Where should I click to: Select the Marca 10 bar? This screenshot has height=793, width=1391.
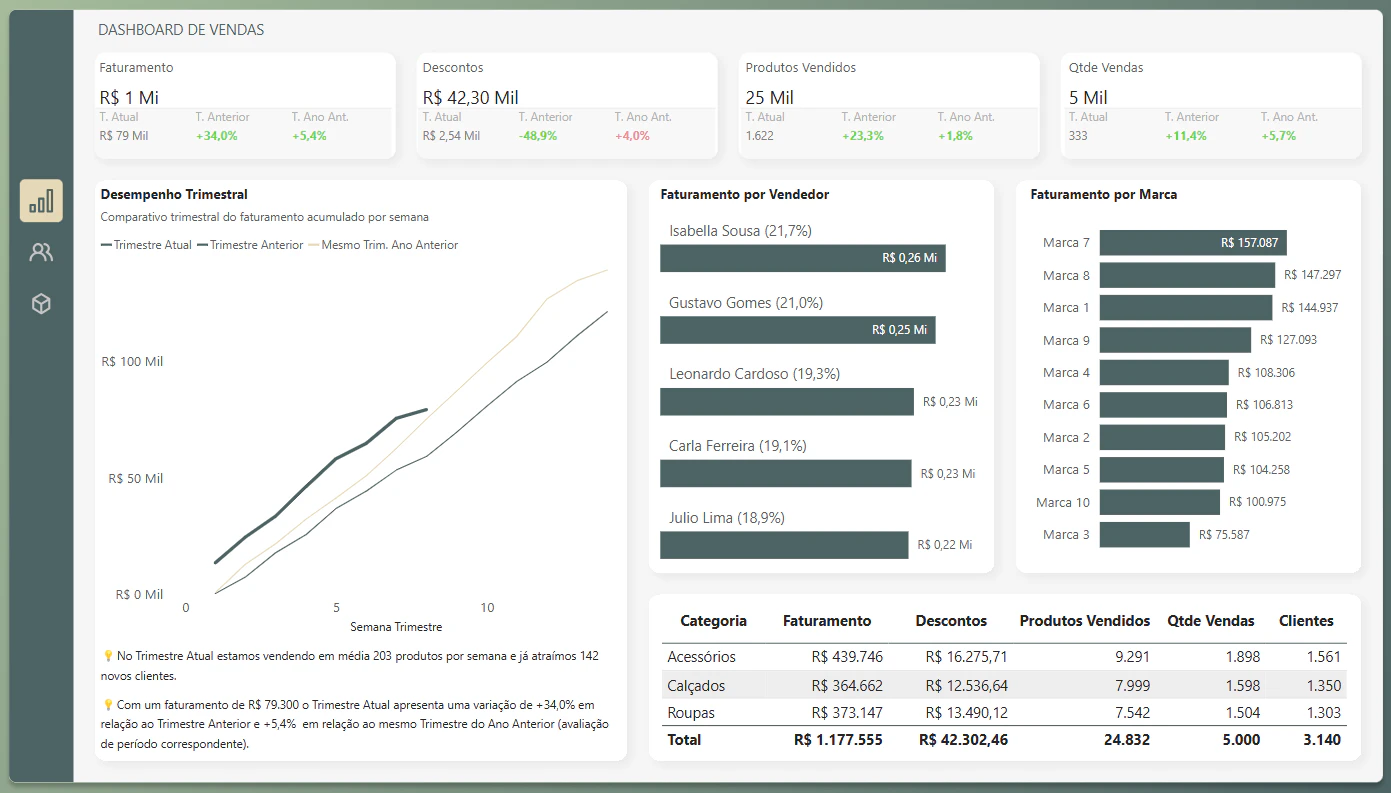tap(1160, 502)
